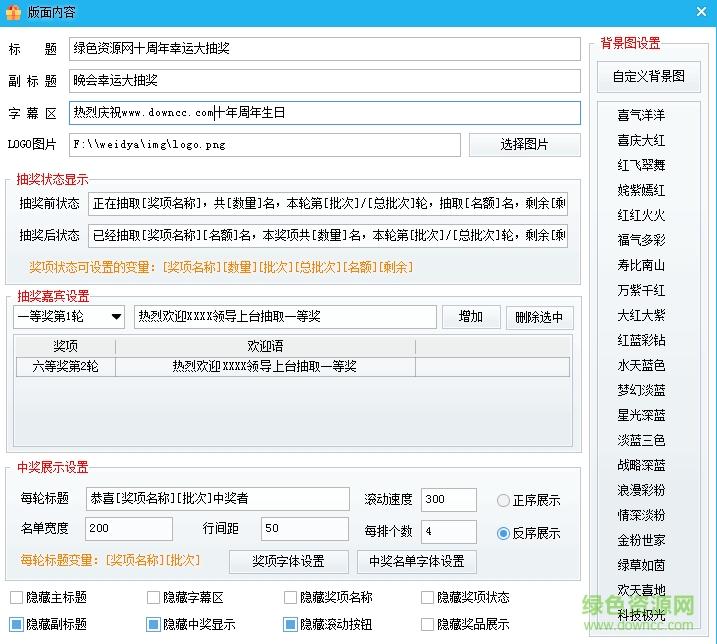Click into the 副标题 text field
This screenshot has height=644, width=717.
[325, 80]
